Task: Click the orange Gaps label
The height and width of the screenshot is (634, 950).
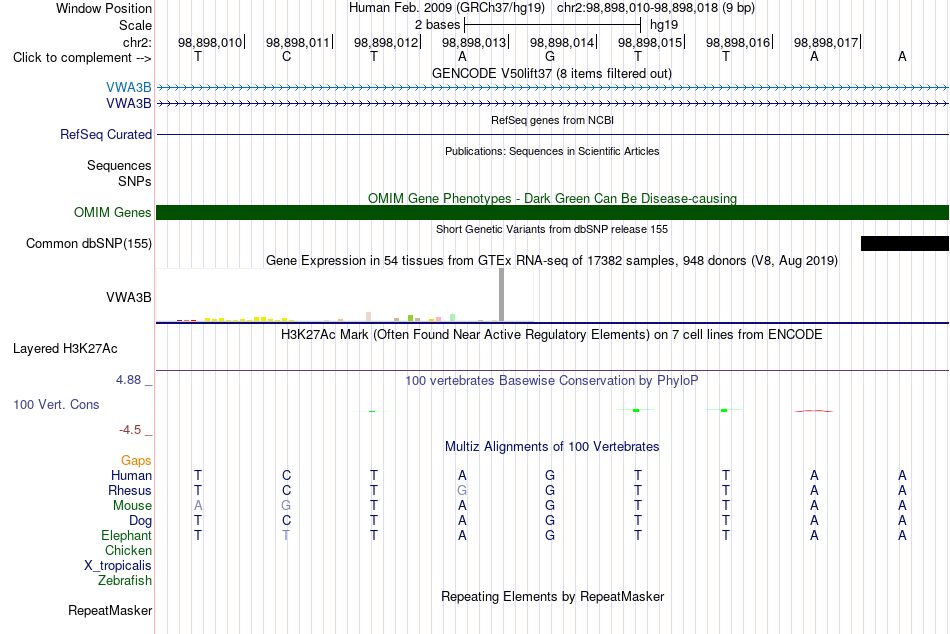Action: coord(136,461)
